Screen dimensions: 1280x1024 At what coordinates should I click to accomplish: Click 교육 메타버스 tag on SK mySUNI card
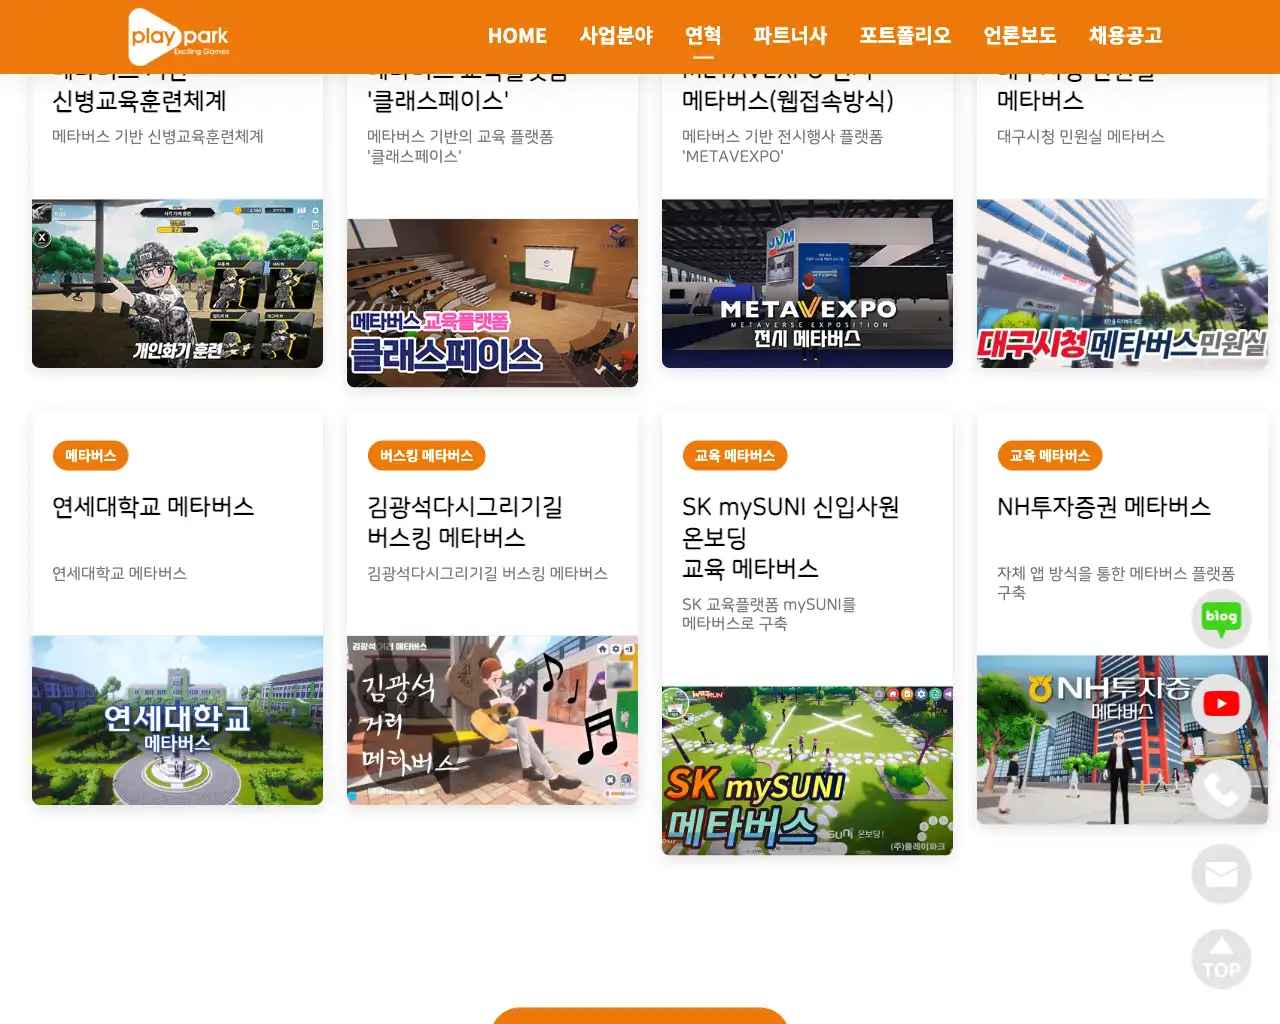[x=735, y=456]
